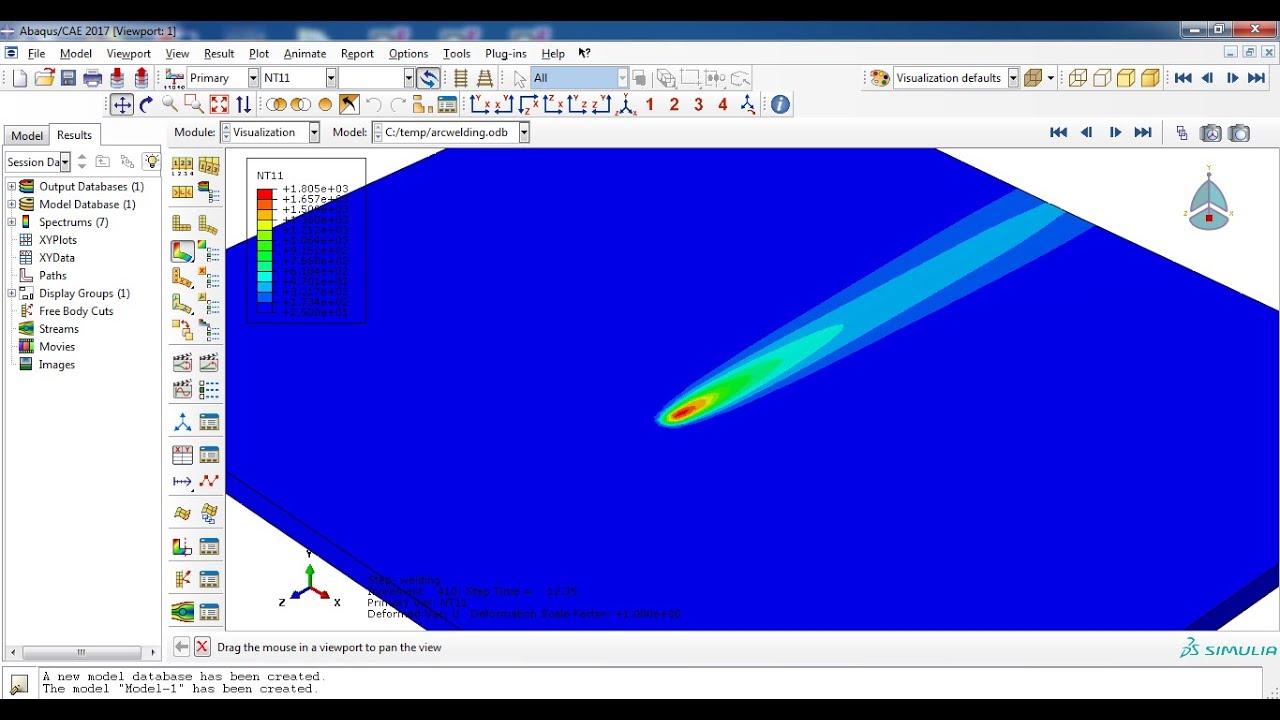Open the color palette icon

(880, 78)
